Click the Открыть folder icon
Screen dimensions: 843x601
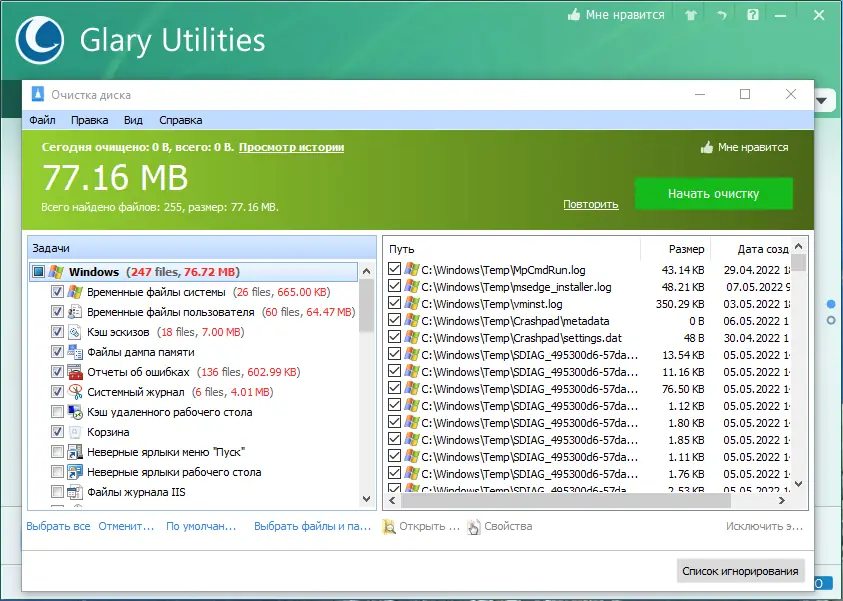[389, 527]
